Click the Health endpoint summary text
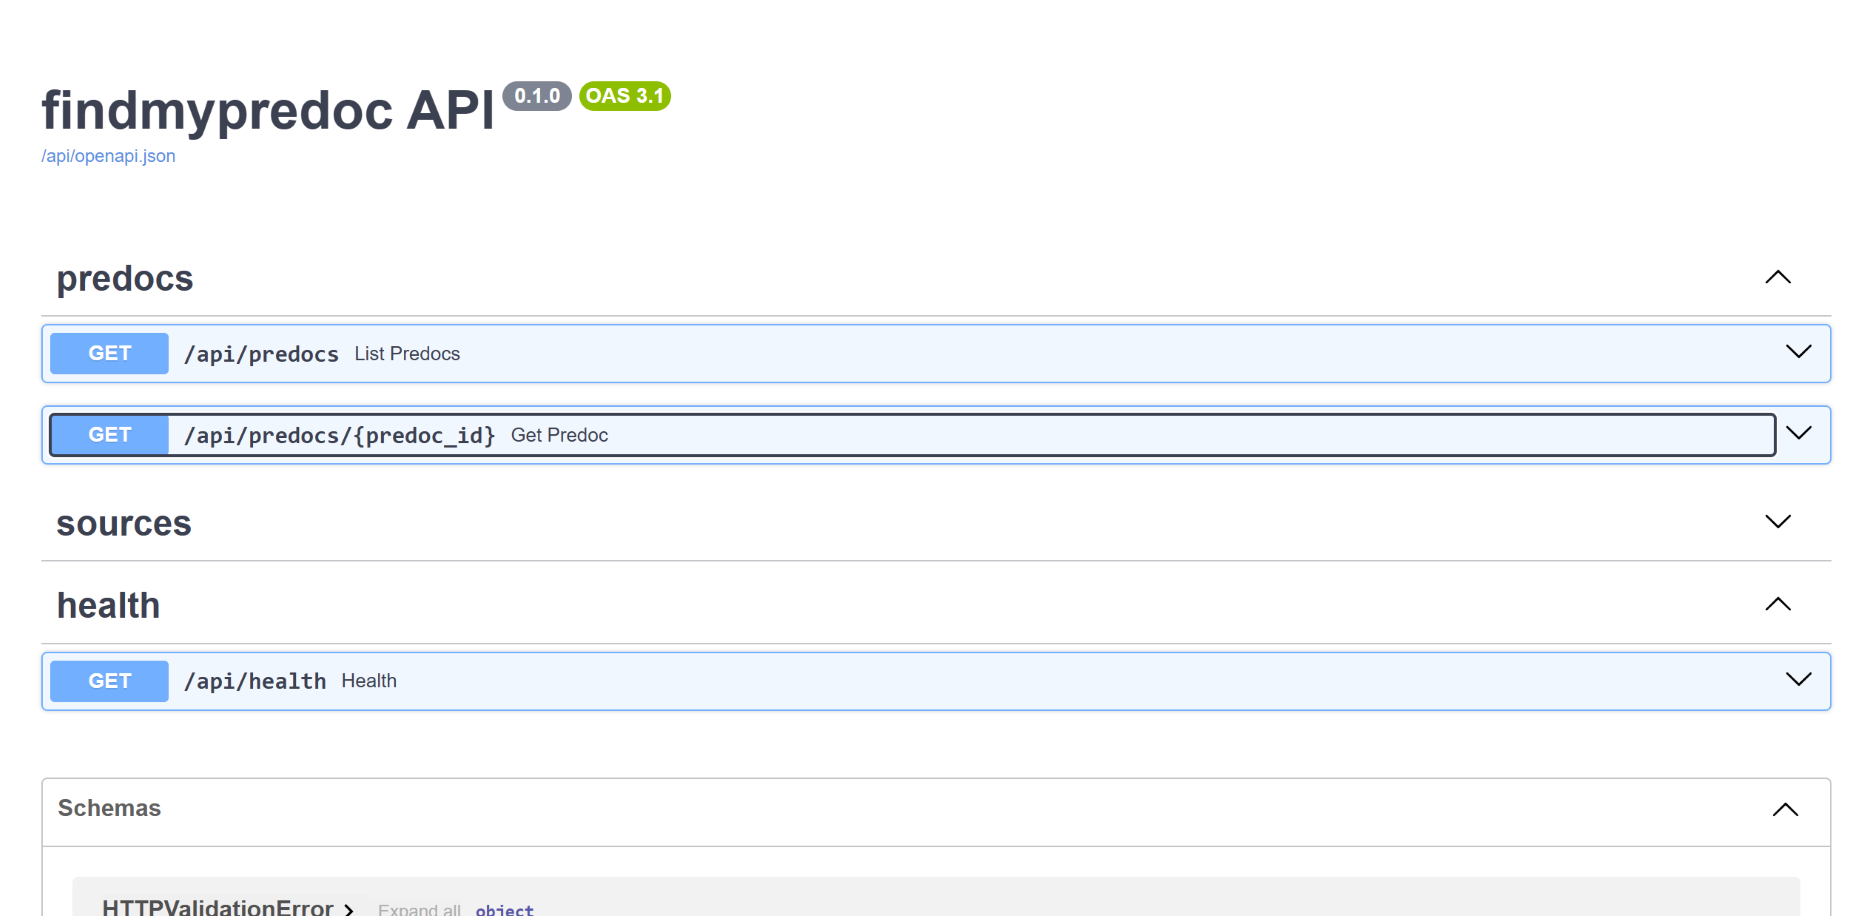The height and width of the screenshot is (916, 1859). coord(369,681)
